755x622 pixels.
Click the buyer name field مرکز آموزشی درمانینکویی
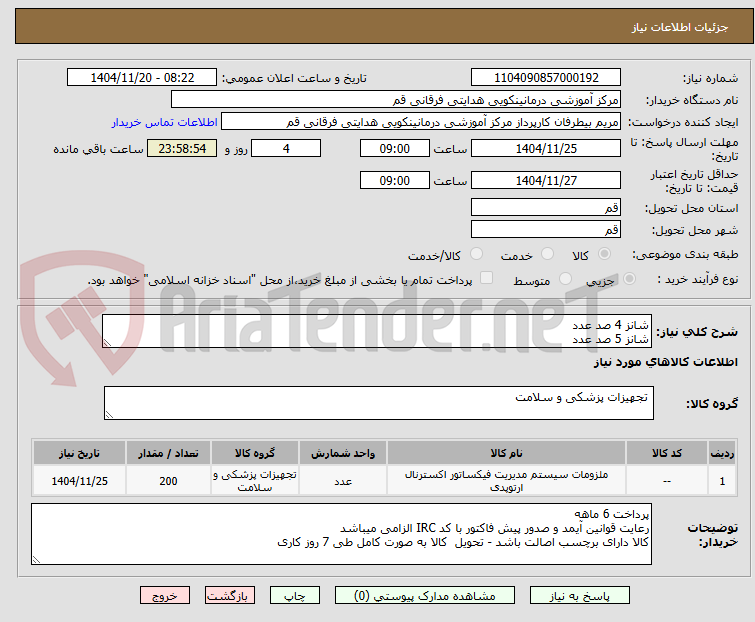pos(396,100)
